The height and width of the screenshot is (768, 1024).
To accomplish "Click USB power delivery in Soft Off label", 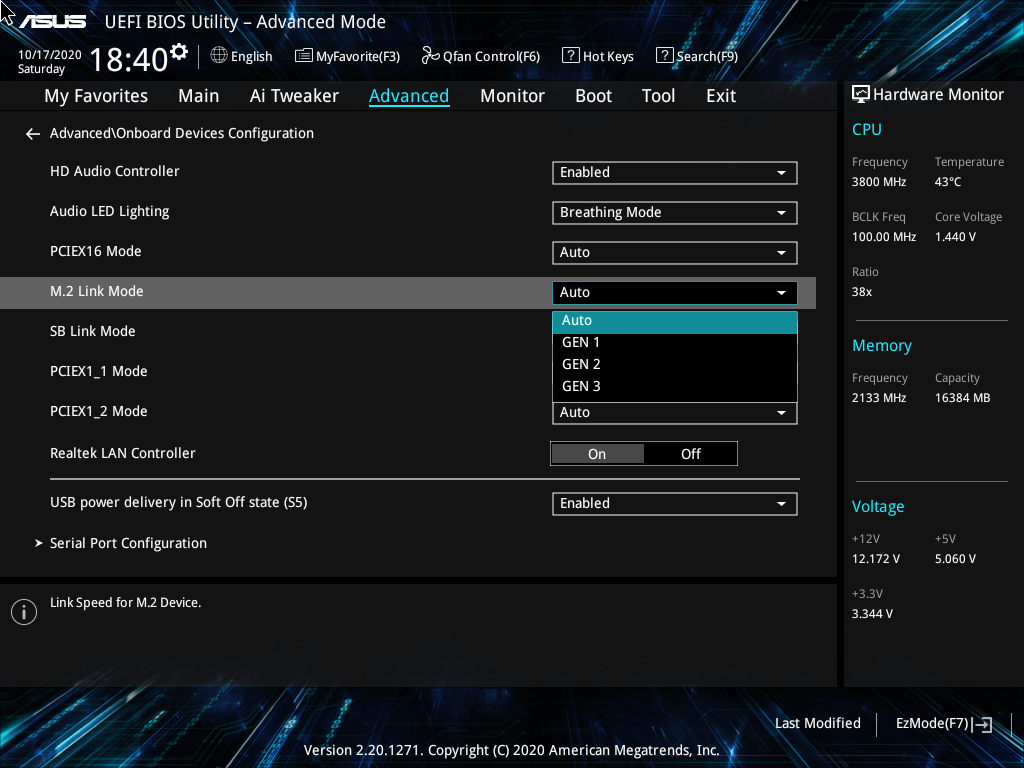I will tap(179, 502).
